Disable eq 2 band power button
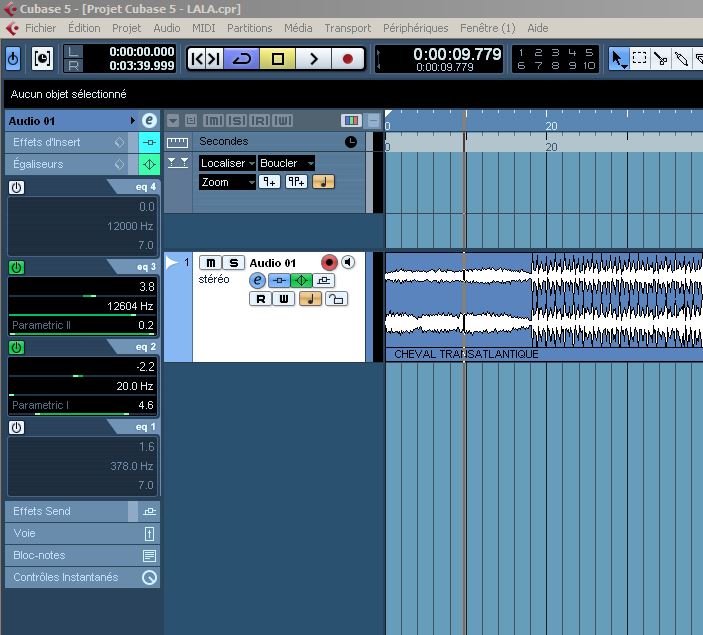The height and width of the screenshot is (635, 703). click(x=17, y=348)
